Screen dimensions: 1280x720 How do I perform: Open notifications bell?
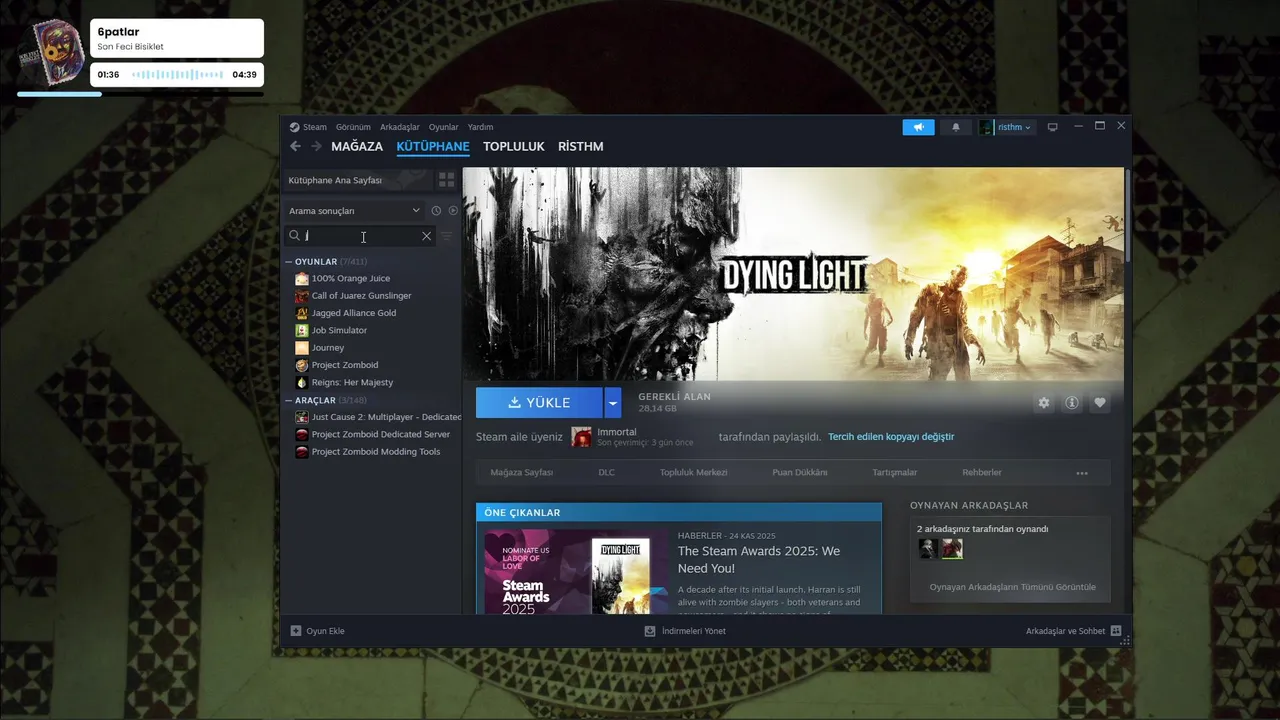coord(955,127)
